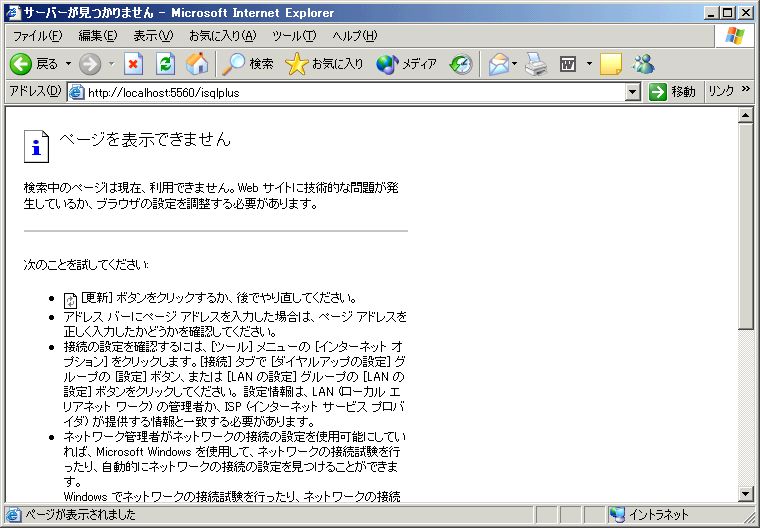Click the 移動 (Go) button
This screenshot has height=528, width=760.
[672, 92]
